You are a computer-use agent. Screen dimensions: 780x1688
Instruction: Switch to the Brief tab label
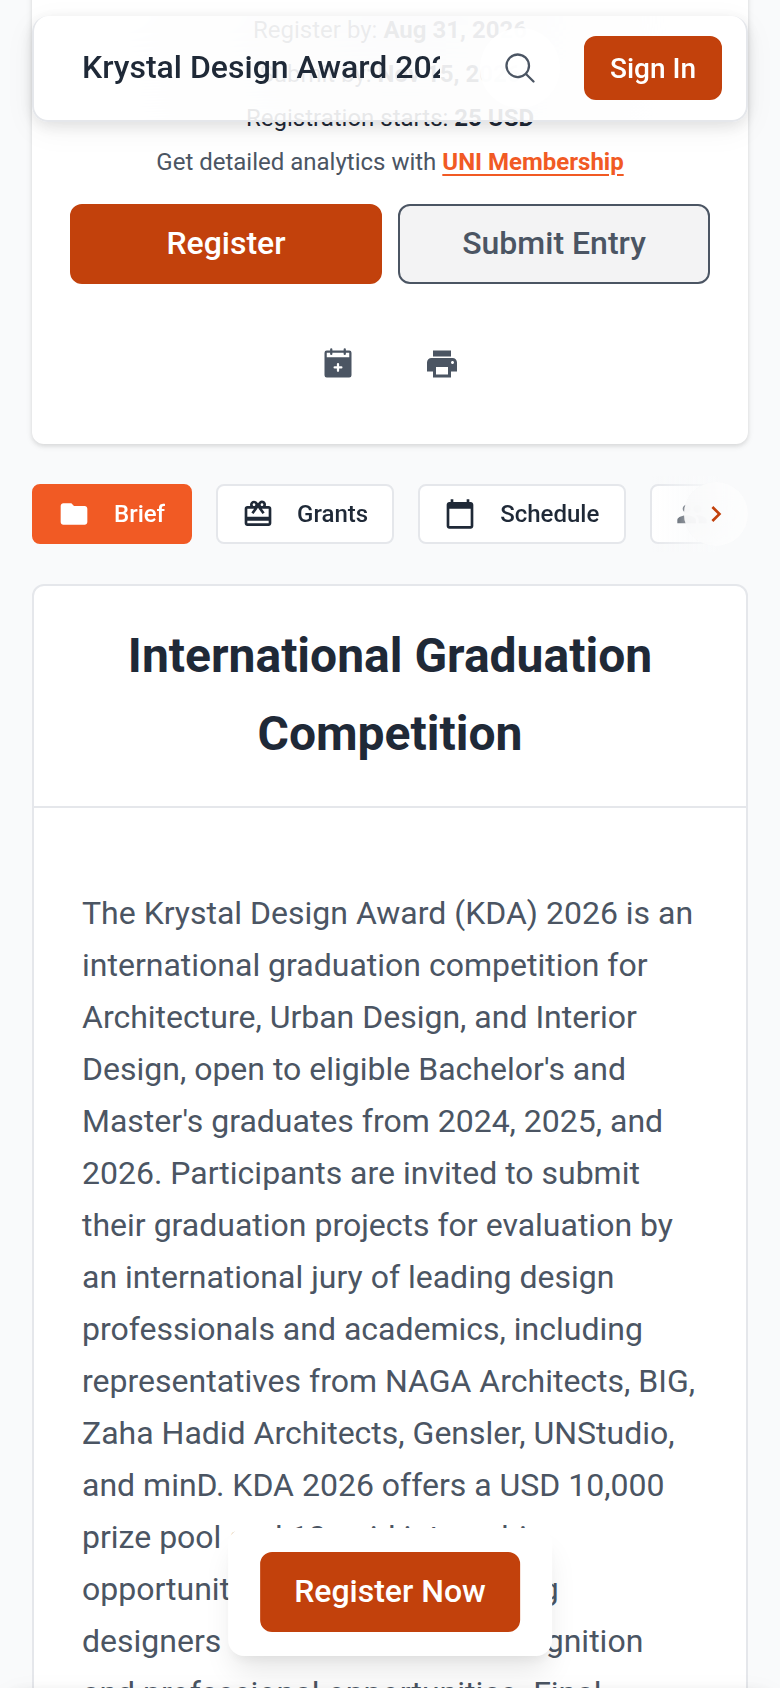[x=139, y=514]
